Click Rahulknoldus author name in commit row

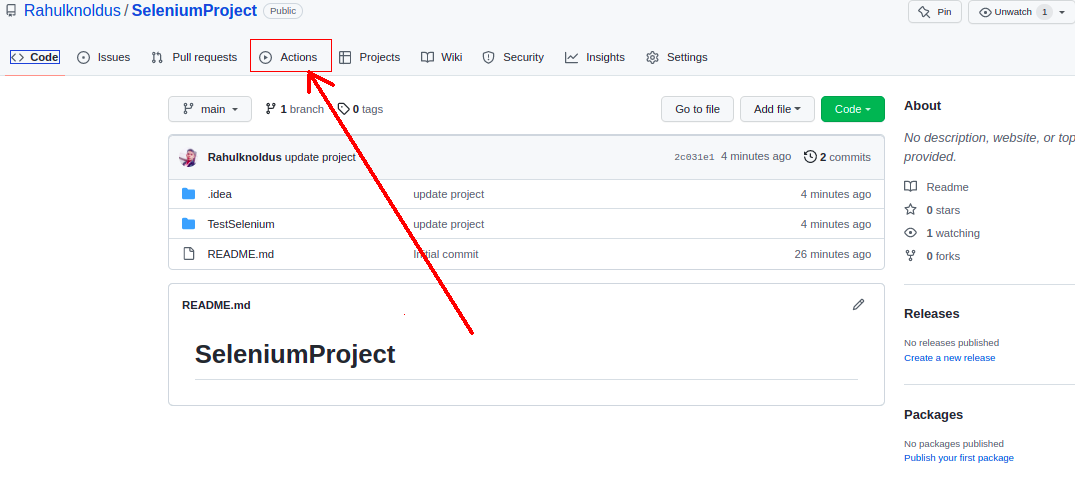click(x=244, y=157)
